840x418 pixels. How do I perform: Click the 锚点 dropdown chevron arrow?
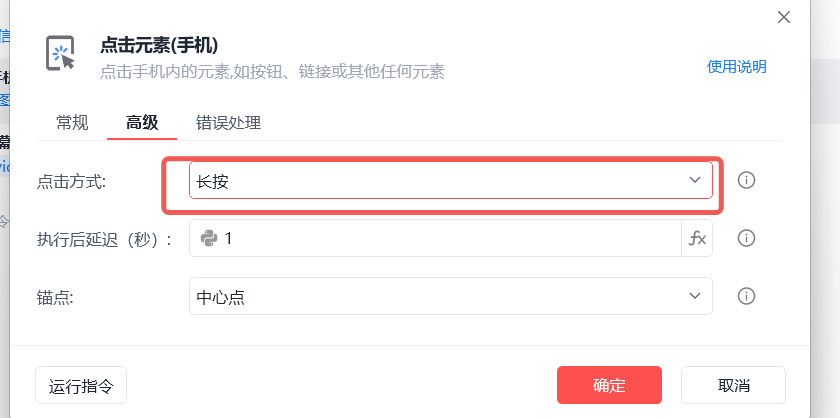(695, 296)
